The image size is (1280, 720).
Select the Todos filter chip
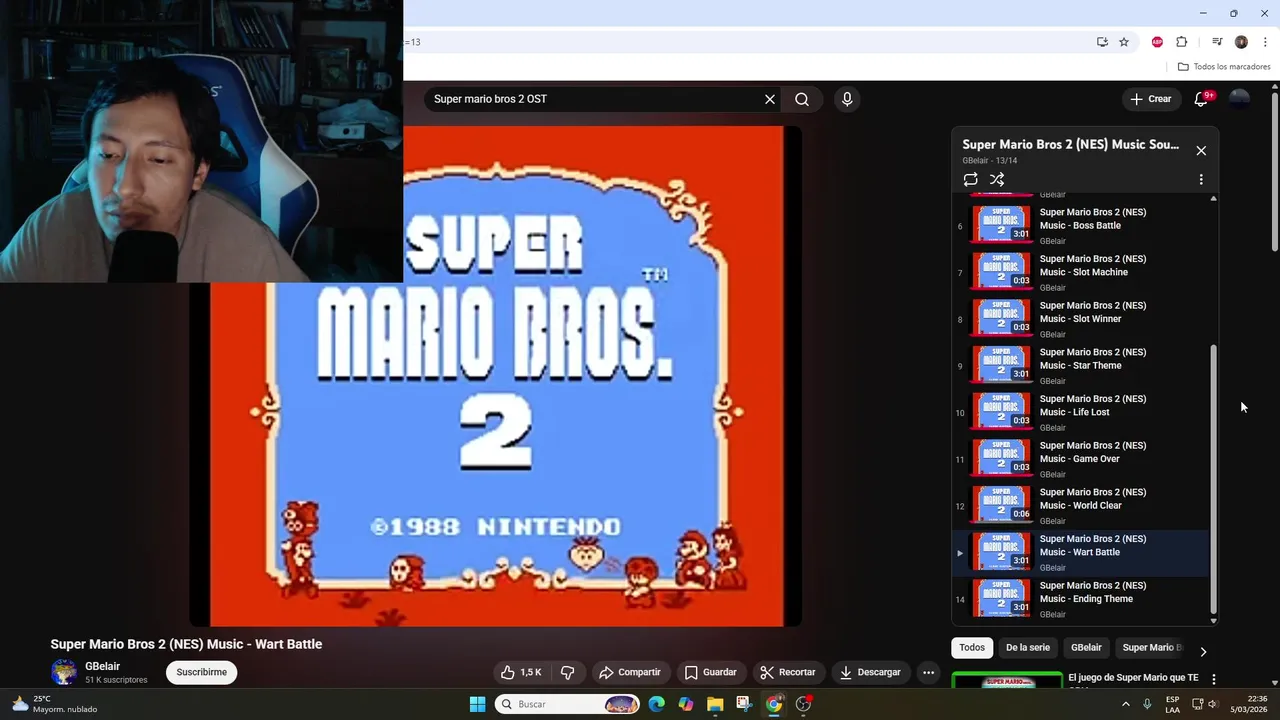click(972, 648)
